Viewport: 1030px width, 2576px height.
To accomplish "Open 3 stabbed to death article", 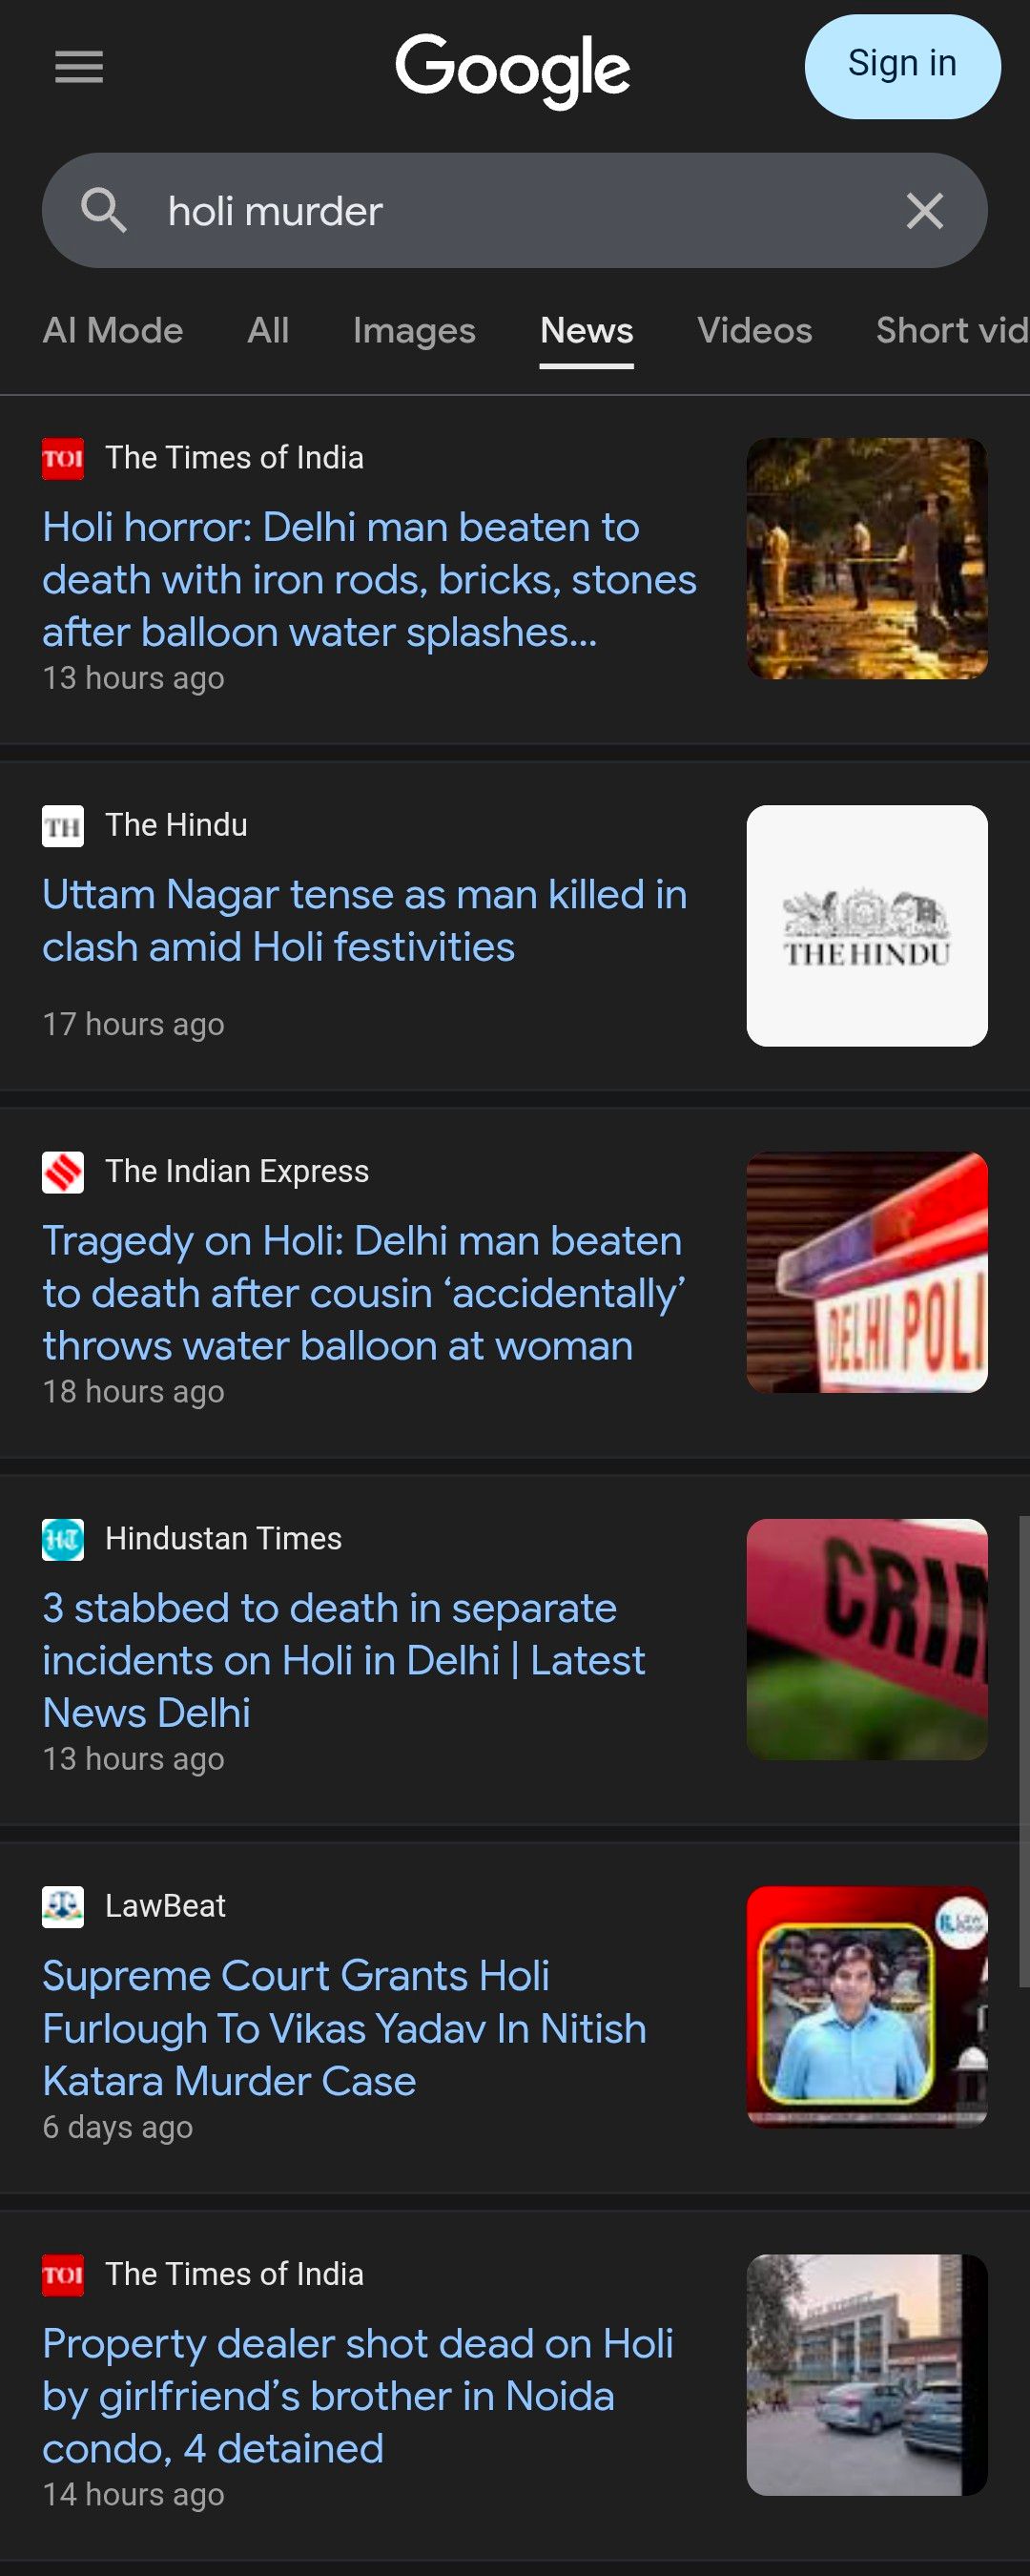I will pyautogui.click(x=343, y=1660).
